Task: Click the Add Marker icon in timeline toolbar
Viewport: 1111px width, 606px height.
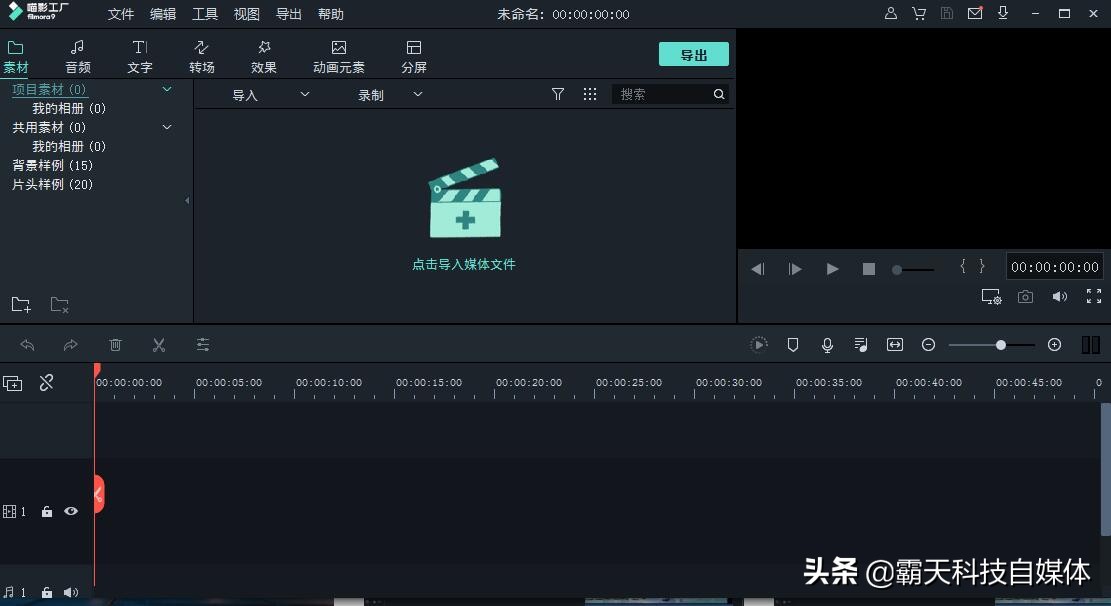Action: coord(793,344)
